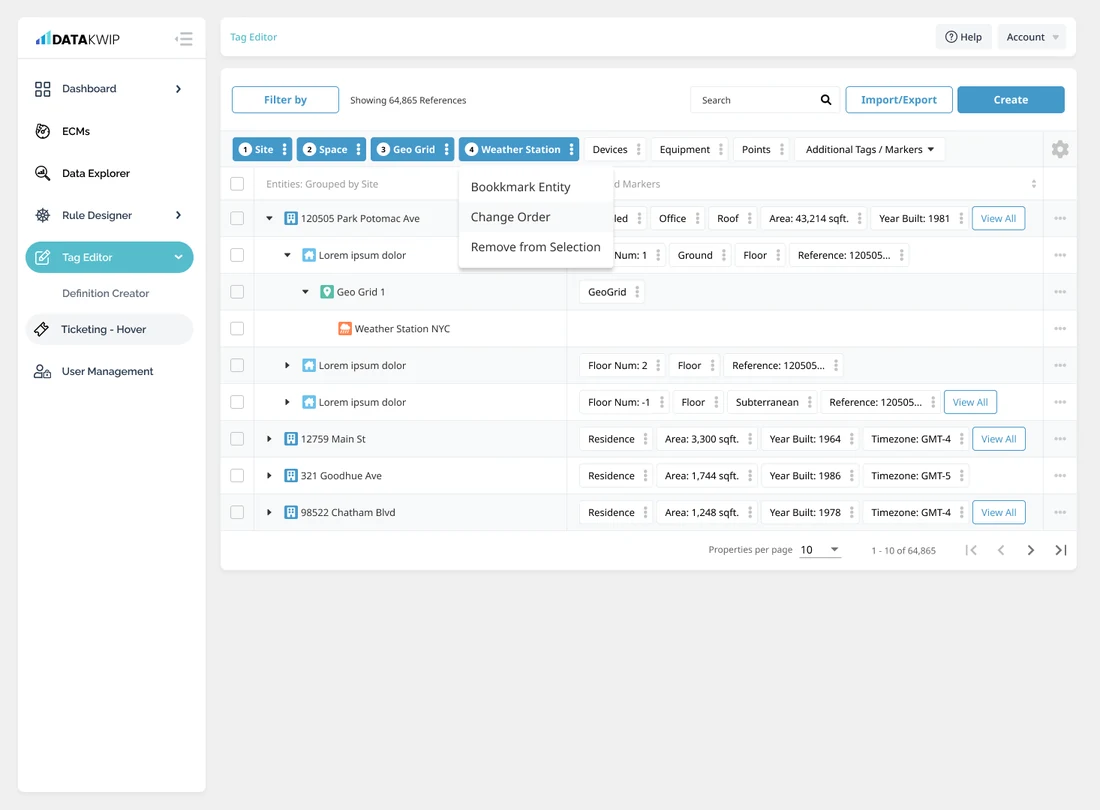The width and height of the screenshot is (1100, 810).
Task: Click View All for 98522 Chatham Blvd
Action: [x=998, y=513]
